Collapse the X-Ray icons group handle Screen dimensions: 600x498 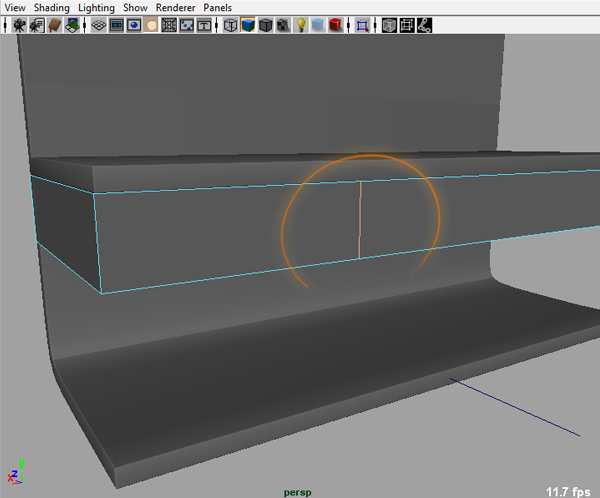(x=375, y=25)
